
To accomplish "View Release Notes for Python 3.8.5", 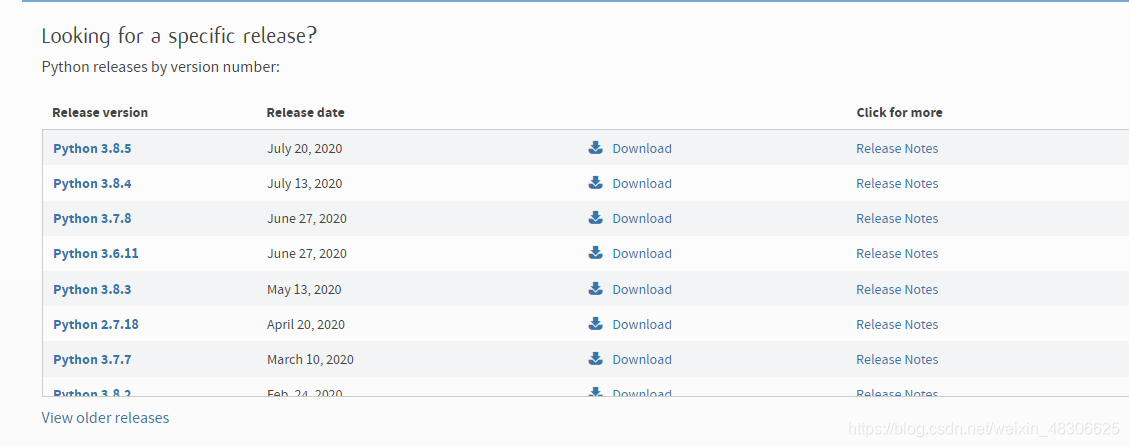I will click(897, 148).
